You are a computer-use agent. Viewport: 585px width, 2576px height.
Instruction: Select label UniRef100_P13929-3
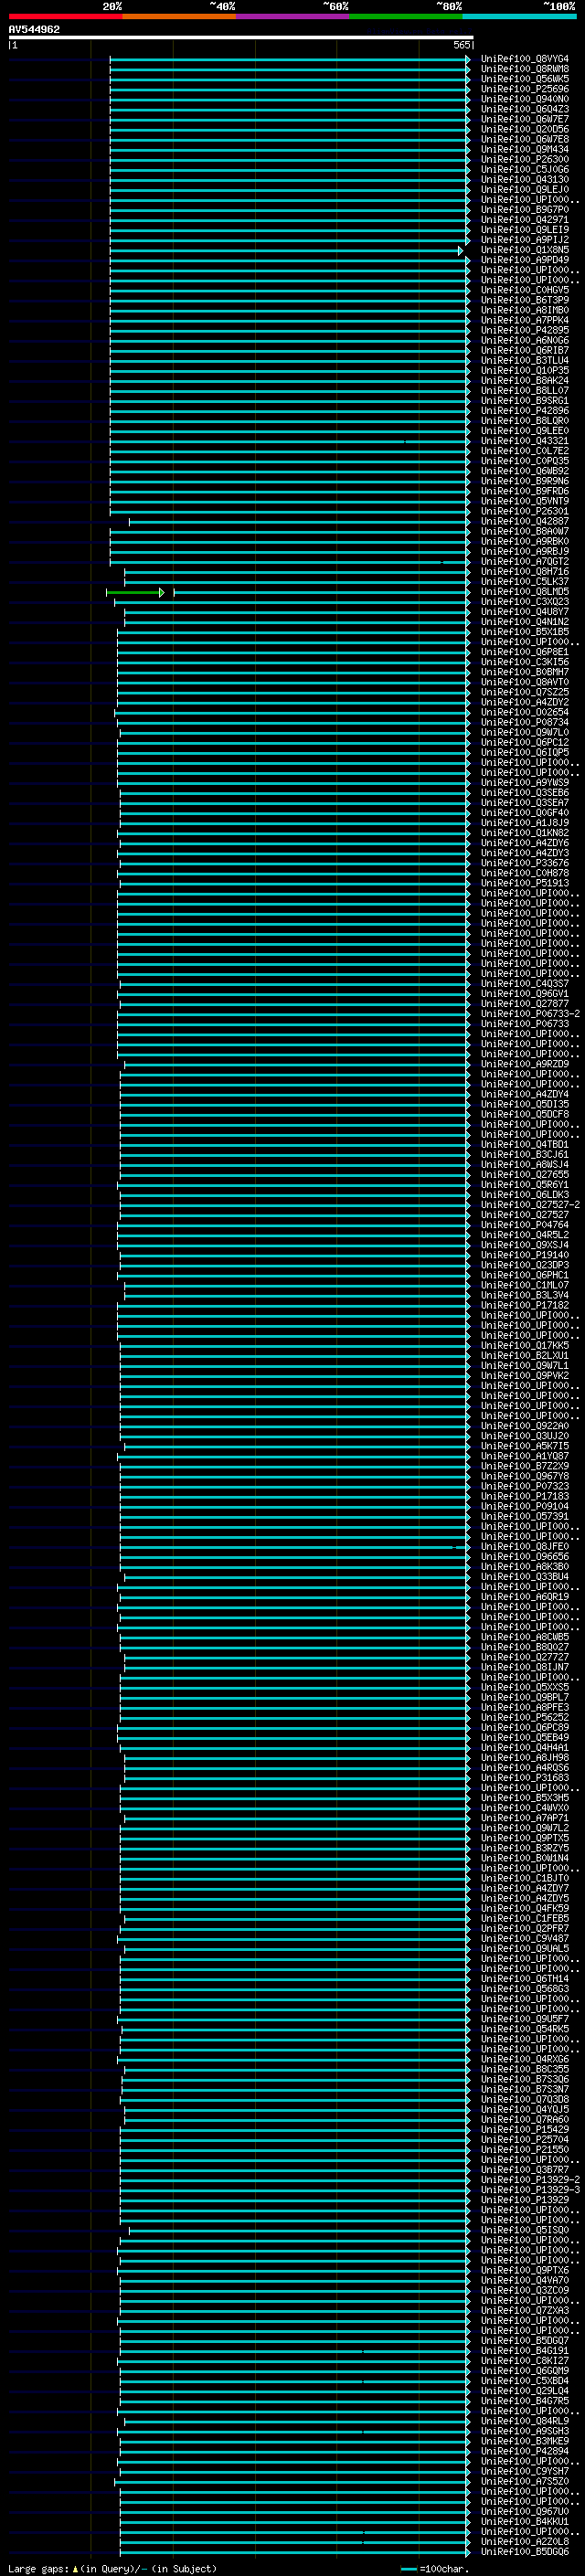530,2190
